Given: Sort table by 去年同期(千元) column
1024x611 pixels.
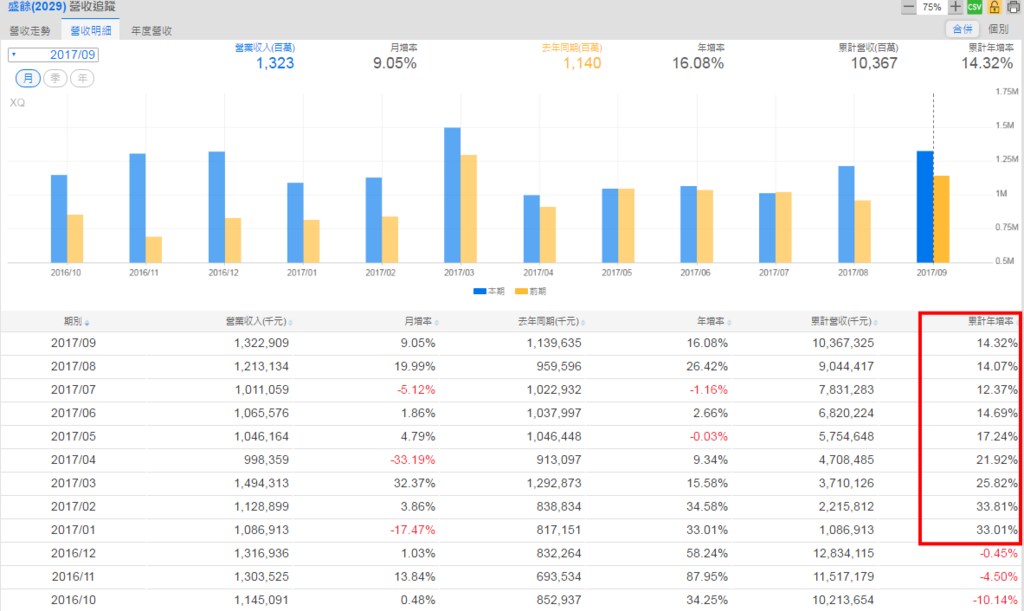Looking at the screenshot, I should coord(551,321).
